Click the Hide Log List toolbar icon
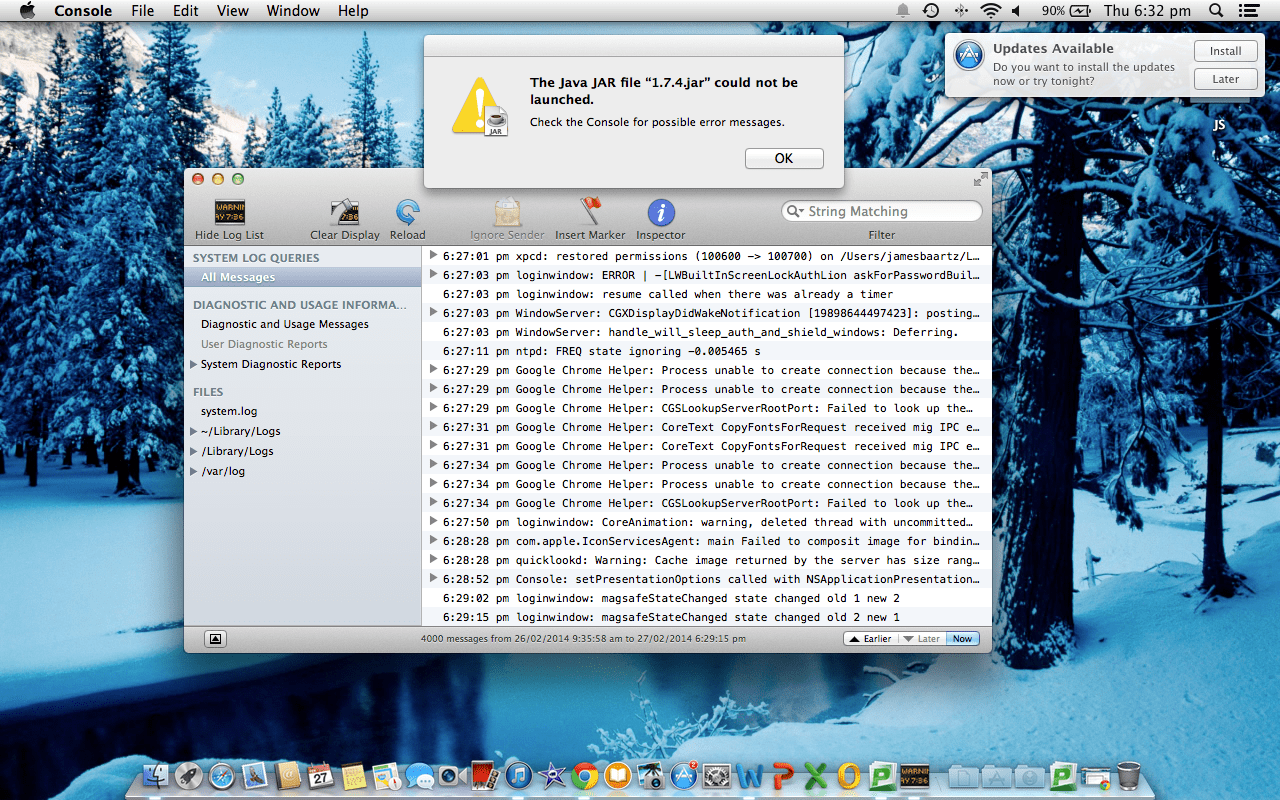 (x=228, y=212)
